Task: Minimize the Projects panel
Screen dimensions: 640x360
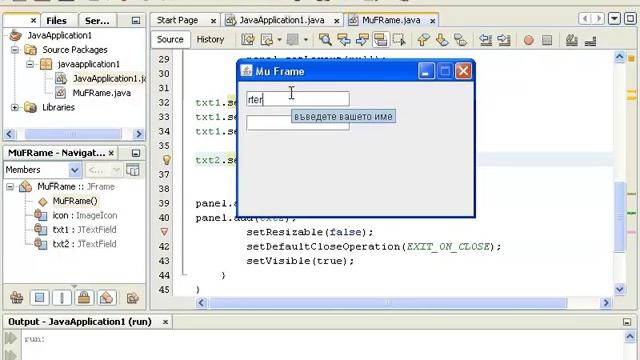Action: [136, 20]
